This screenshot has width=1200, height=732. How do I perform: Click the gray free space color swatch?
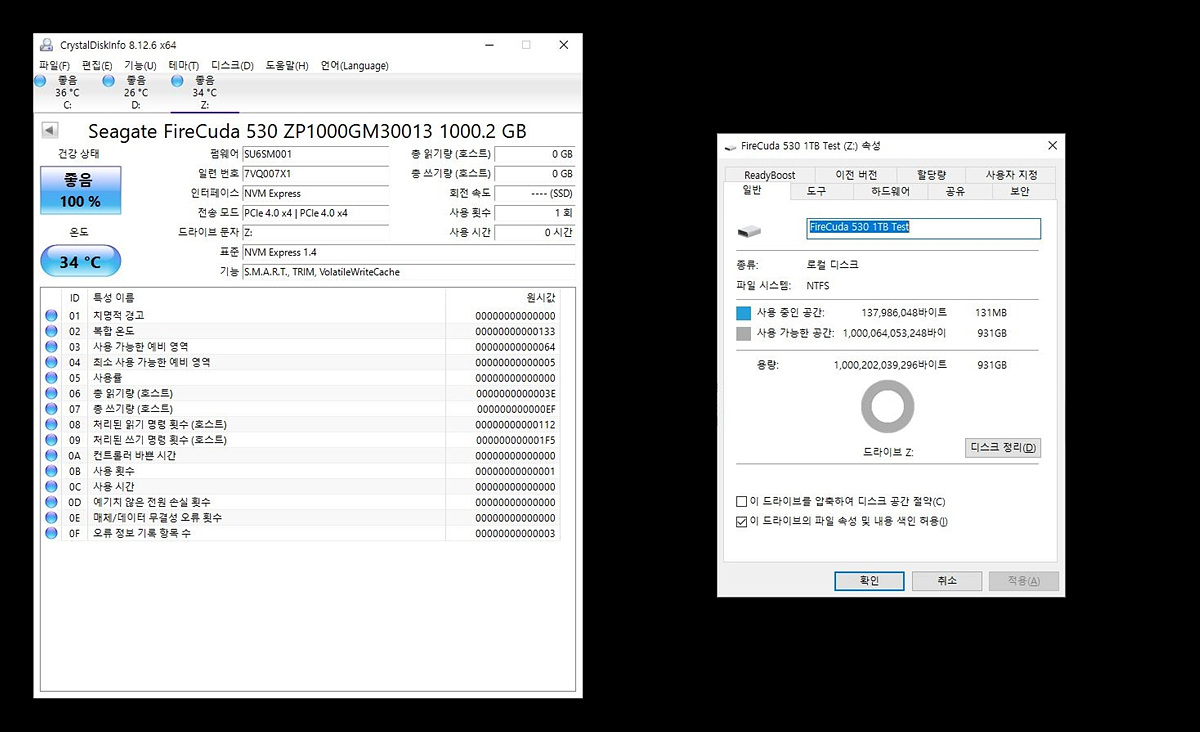743,333
